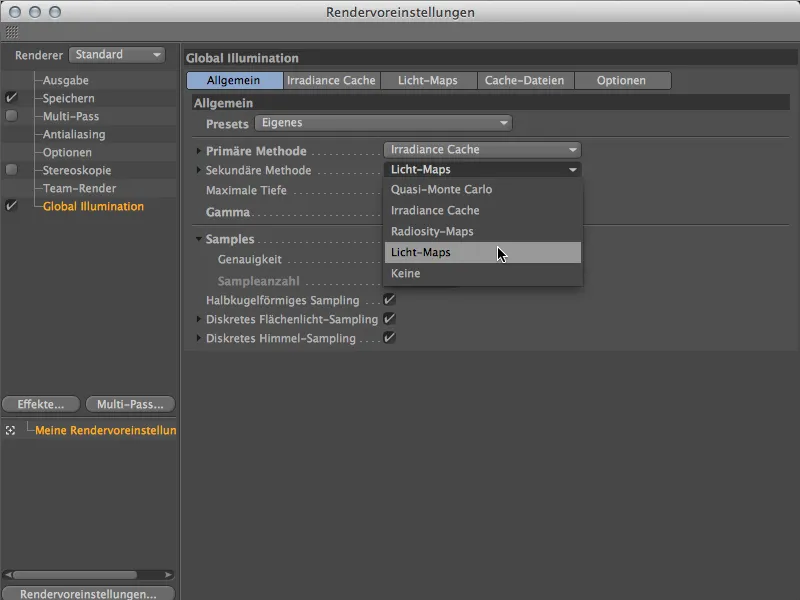Select Multi-Pass in the settings tree
Image resolution: width=800 pixels, height=600 pixels.
coord(71,116)
